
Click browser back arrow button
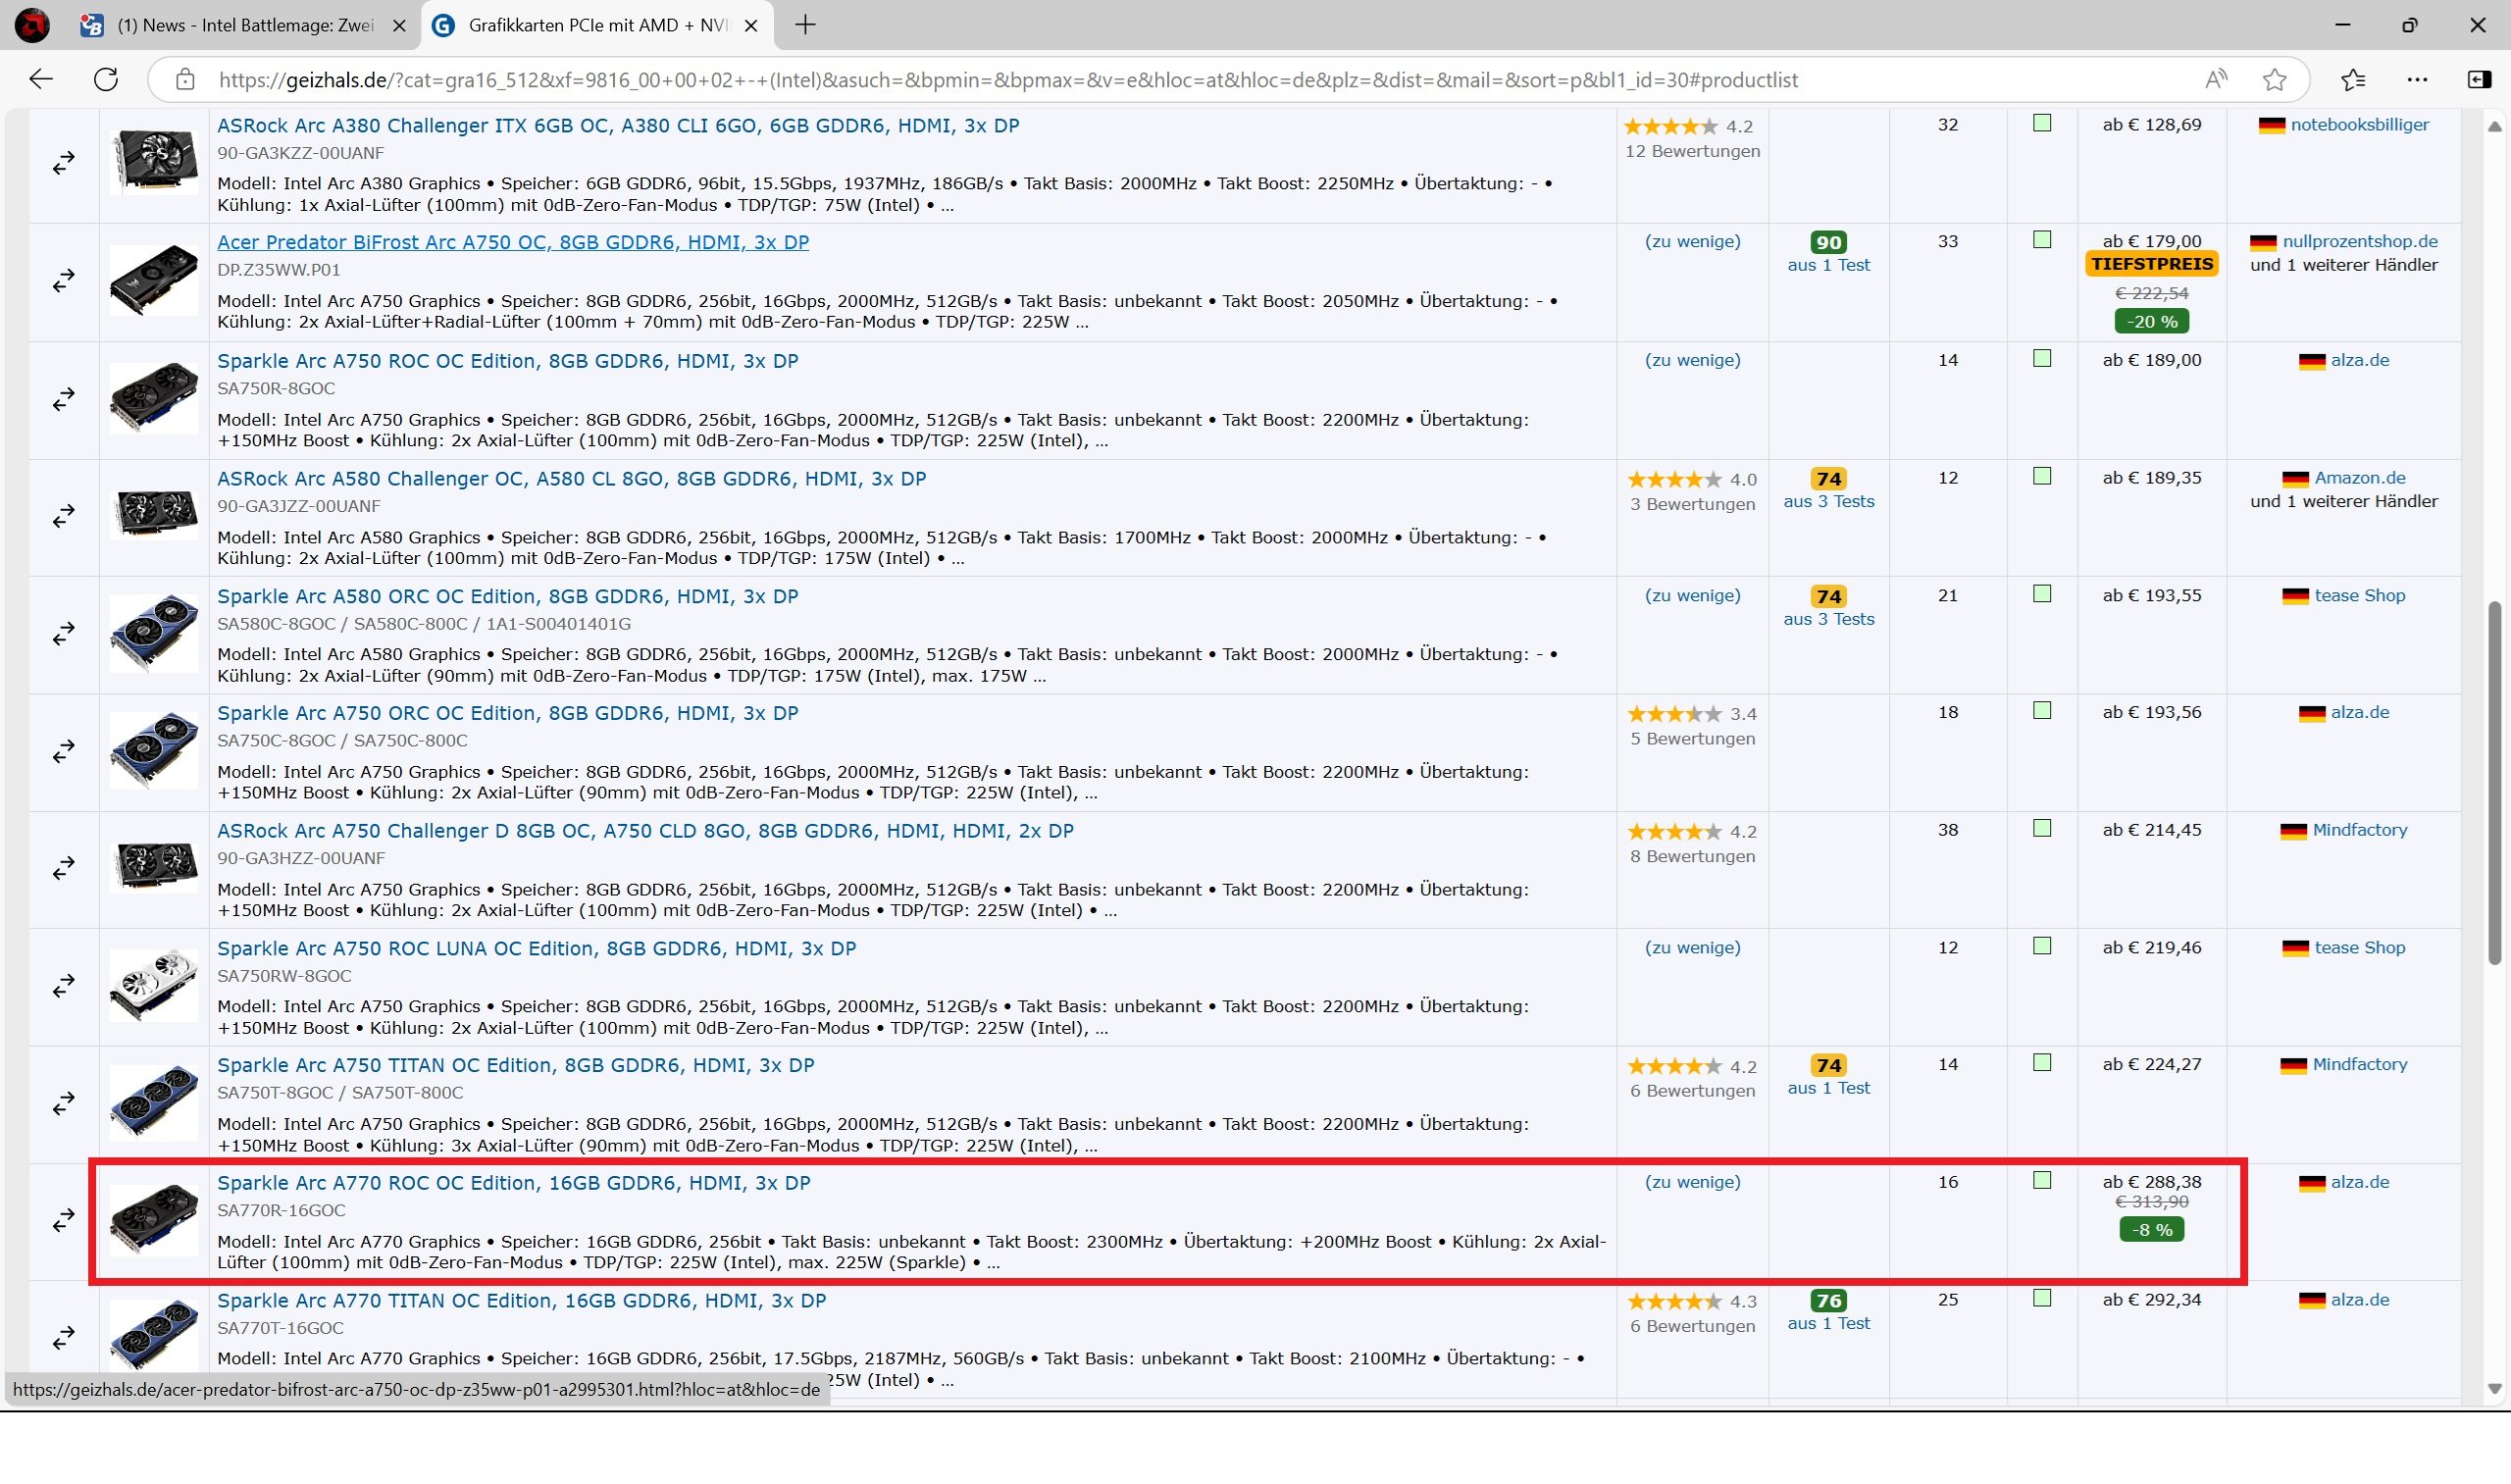(41, 80)
